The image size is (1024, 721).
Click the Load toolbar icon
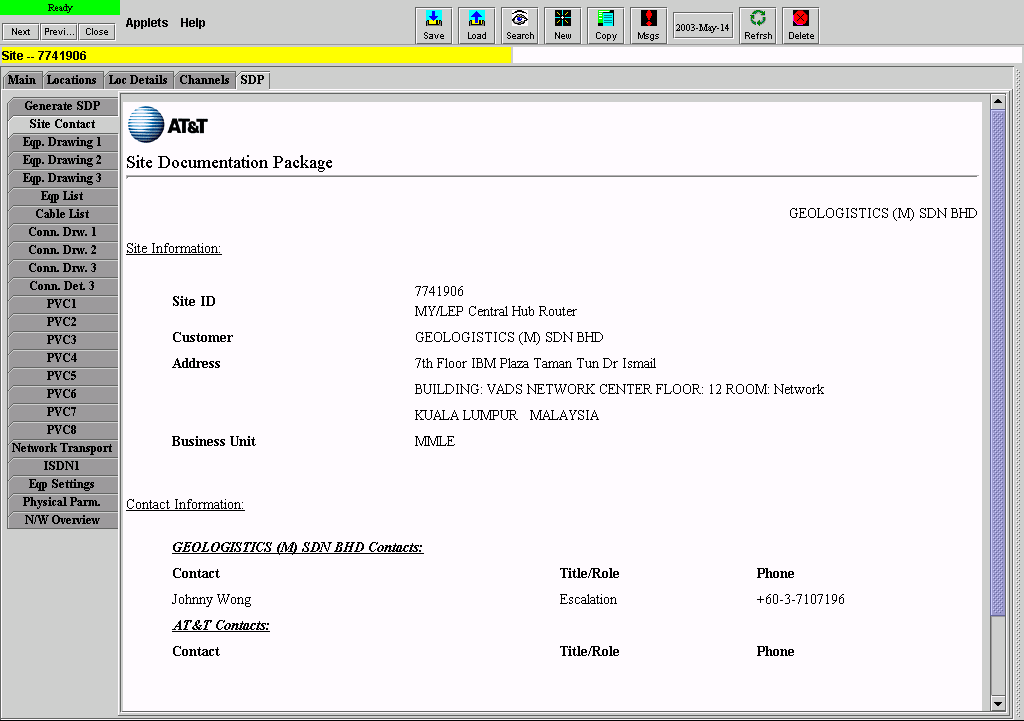[x=477, y=25]
